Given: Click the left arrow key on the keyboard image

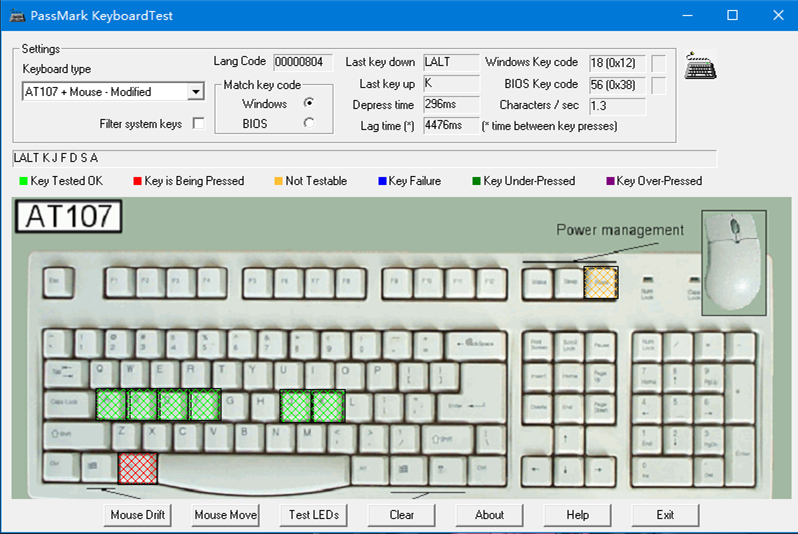Looking at the screenshot, I should point(536,469).
